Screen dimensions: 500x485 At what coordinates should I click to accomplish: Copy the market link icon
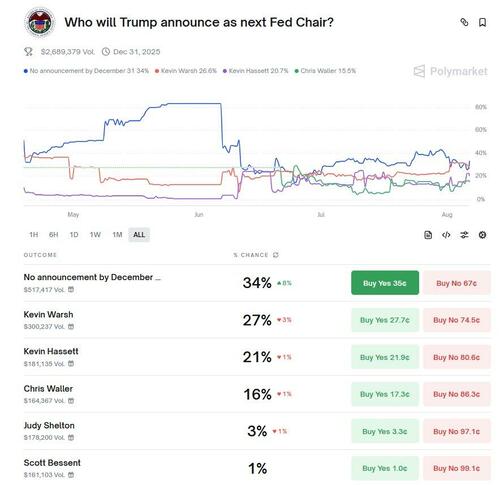464,22
